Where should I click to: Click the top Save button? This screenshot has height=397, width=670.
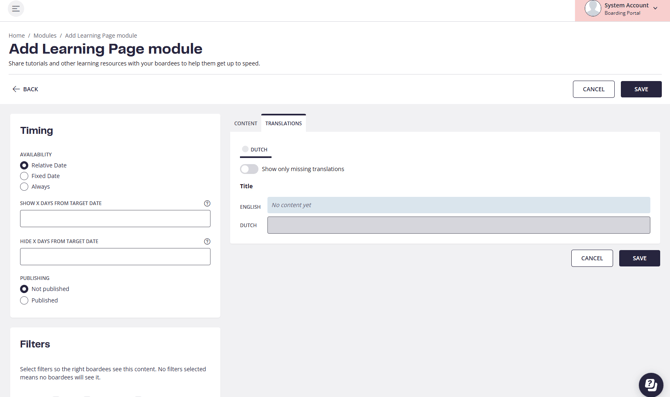click(x=641, y=89)
